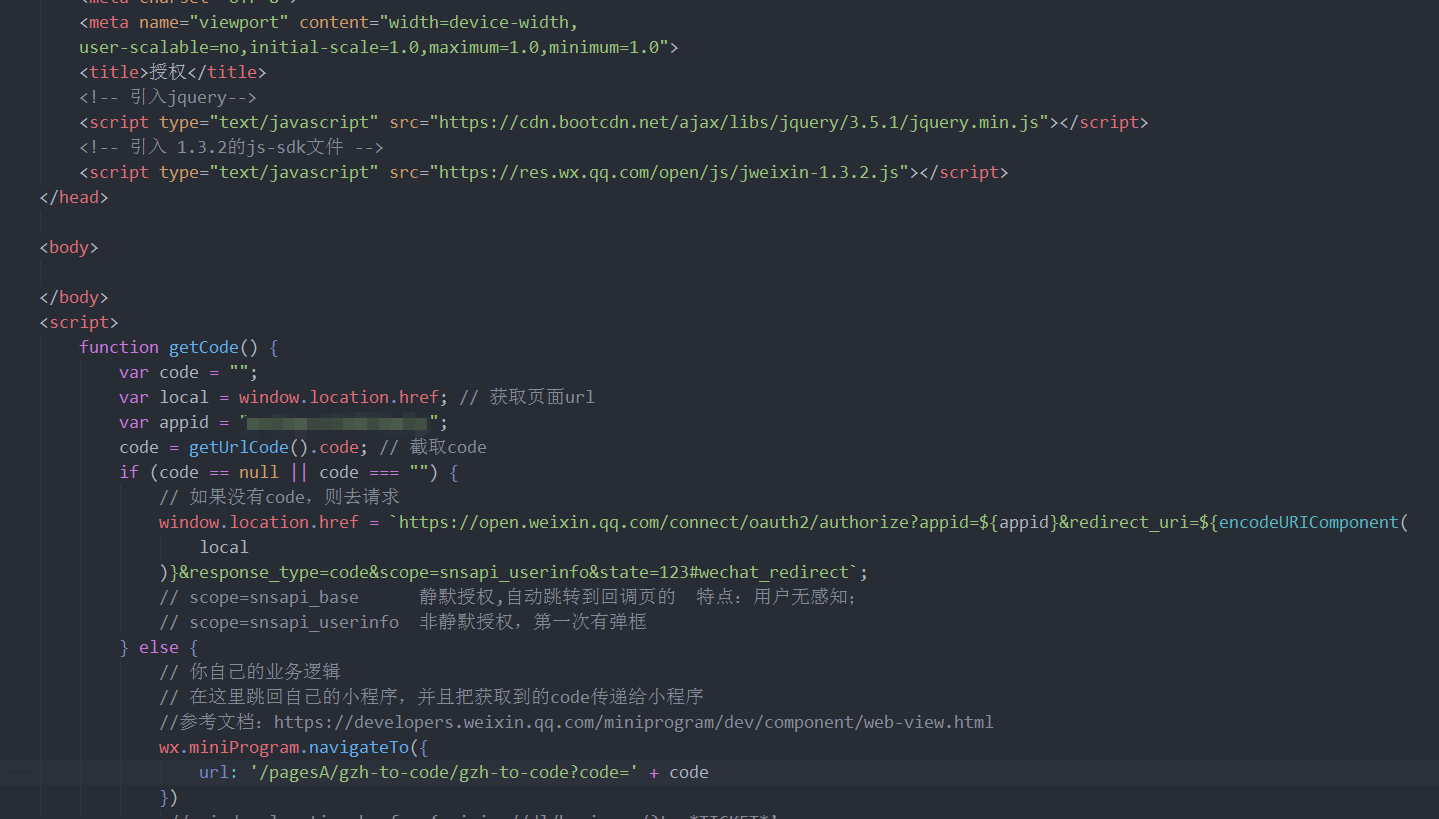Click the comment '你自己的业务逻辑'

(x=250, y=672)
